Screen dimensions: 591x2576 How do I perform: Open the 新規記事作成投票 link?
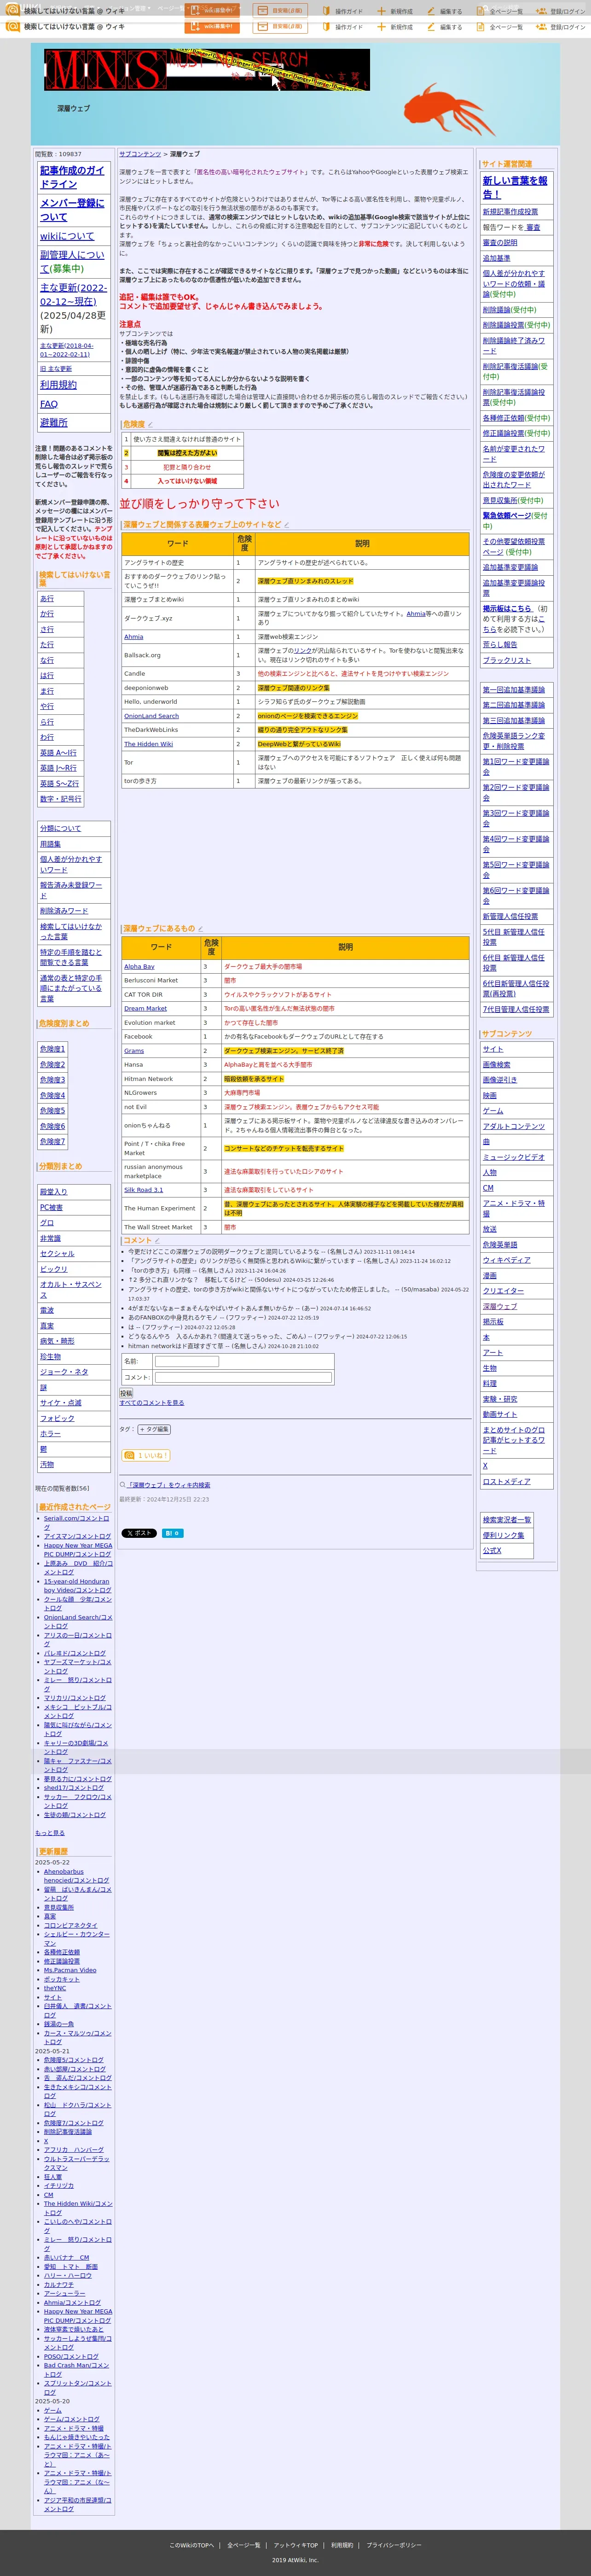(x=510, y=212)
